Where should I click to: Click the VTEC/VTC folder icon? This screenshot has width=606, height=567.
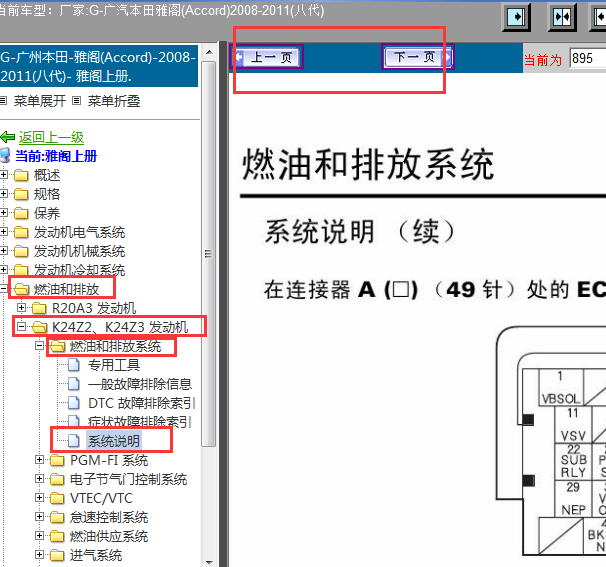[57, 498]
